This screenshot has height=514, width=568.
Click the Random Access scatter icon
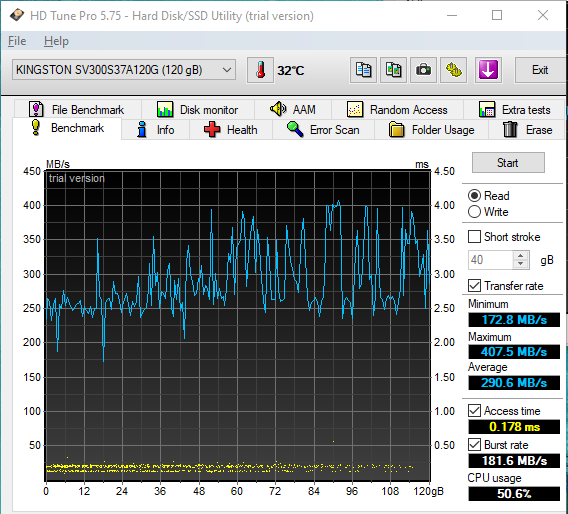click(355, 109)
